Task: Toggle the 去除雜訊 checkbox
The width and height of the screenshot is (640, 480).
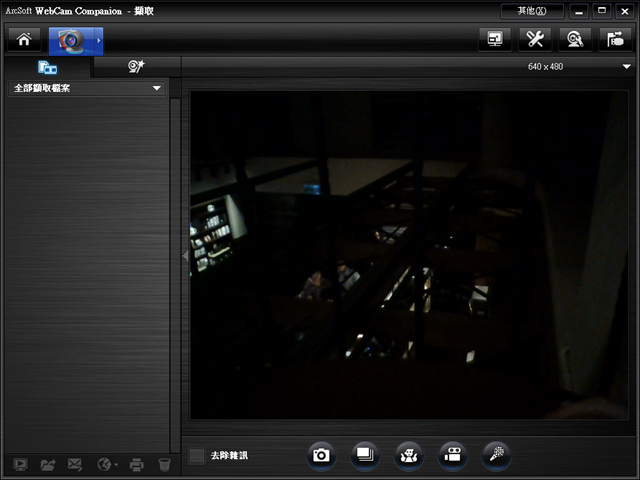Action: 197,456
